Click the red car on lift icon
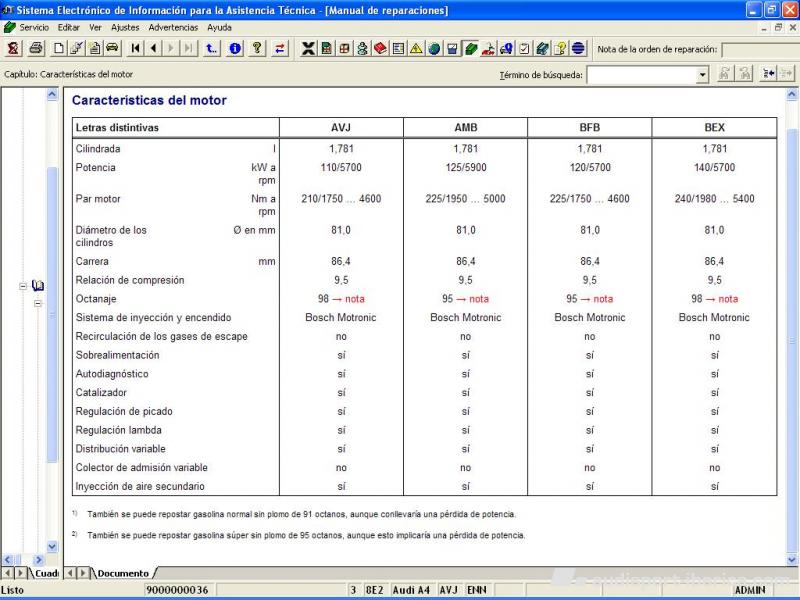The height and width of the screenshot is (600, 800). coord(488,48)
